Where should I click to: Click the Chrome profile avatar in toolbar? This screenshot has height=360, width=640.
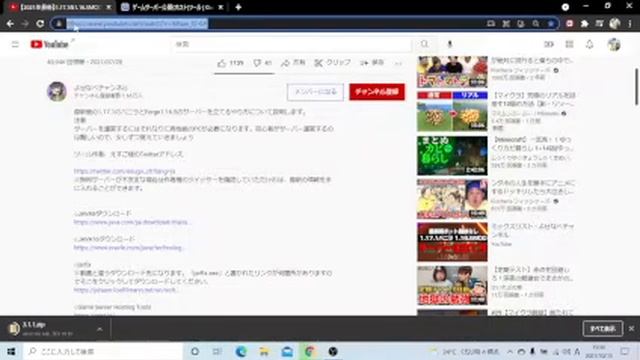(x=615, y=24)
